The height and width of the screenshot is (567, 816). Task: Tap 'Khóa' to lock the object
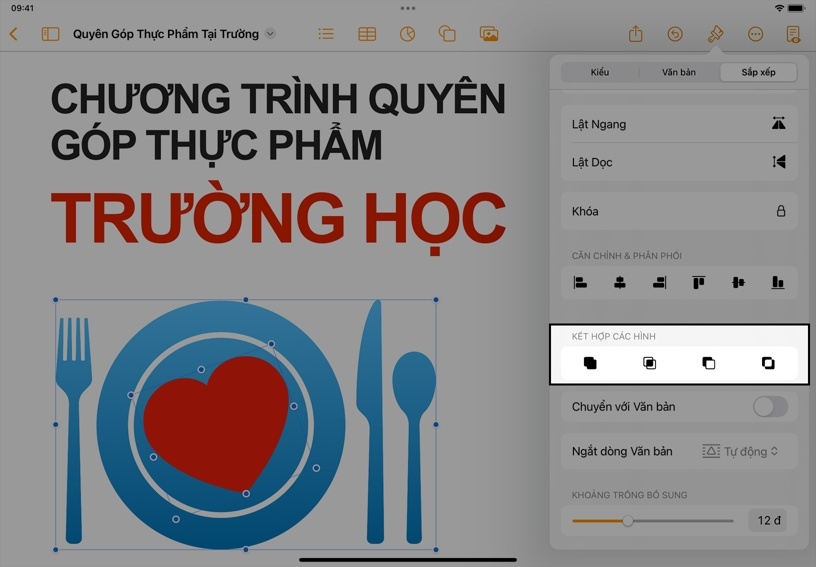click(x=679, y=211)
